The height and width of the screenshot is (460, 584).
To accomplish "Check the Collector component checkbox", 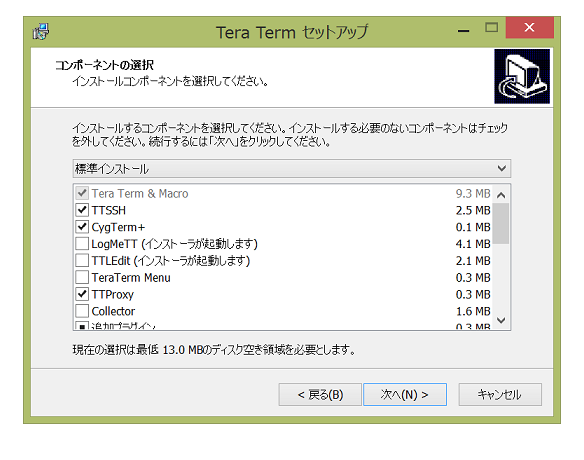I will coord(82,311).
